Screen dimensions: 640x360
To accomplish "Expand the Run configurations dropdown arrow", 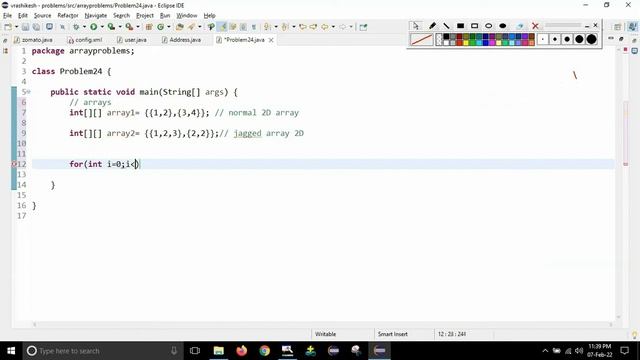I will (x=102, y=27).
